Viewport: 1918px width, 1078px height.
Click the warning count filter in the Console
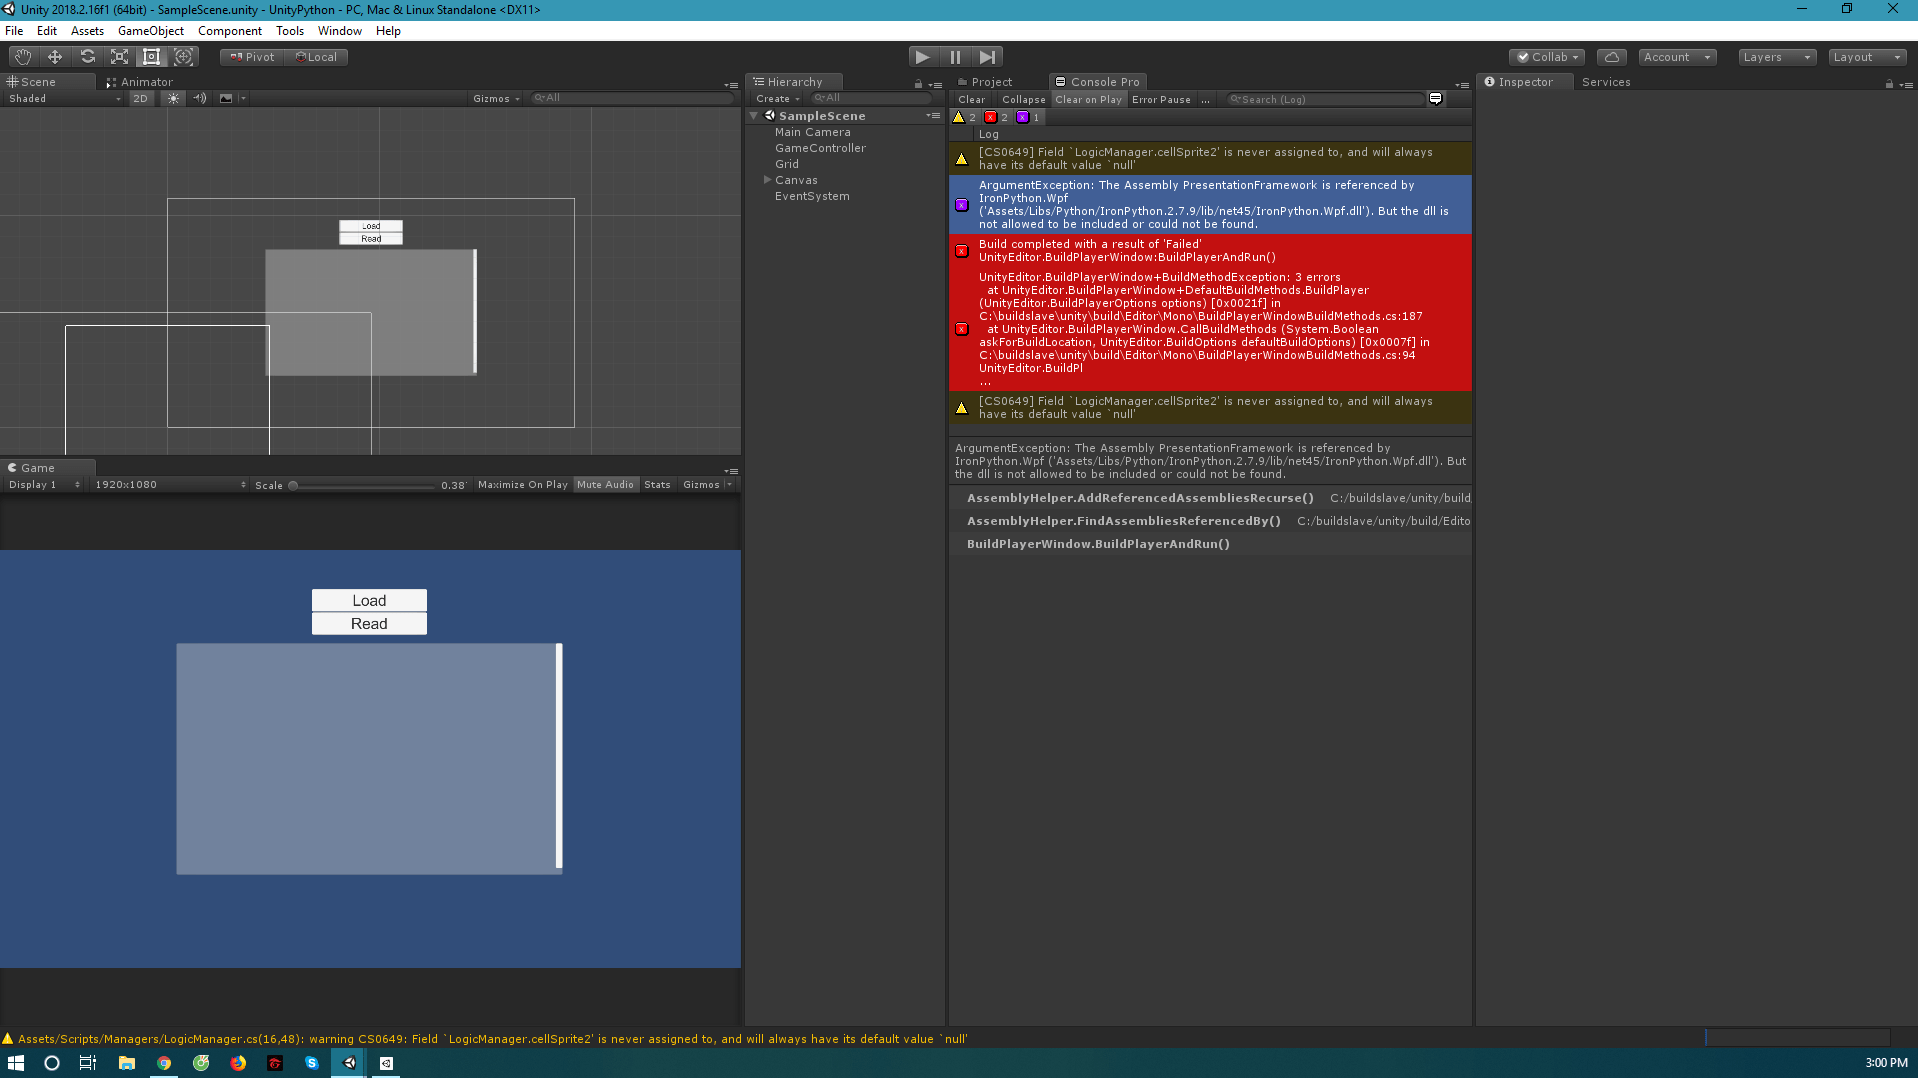coord(965,116)
